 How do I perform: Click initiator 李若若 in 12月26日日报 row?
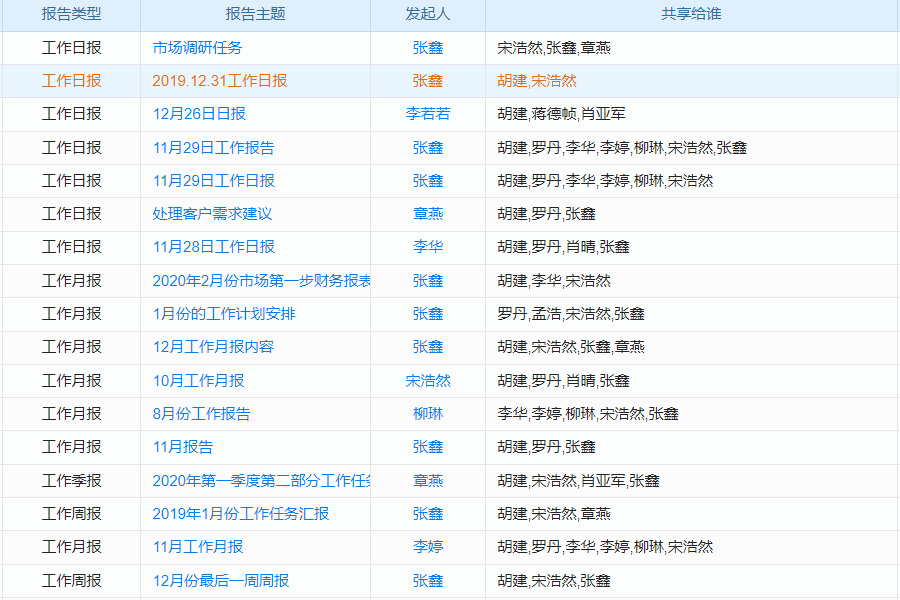[428, 114]
